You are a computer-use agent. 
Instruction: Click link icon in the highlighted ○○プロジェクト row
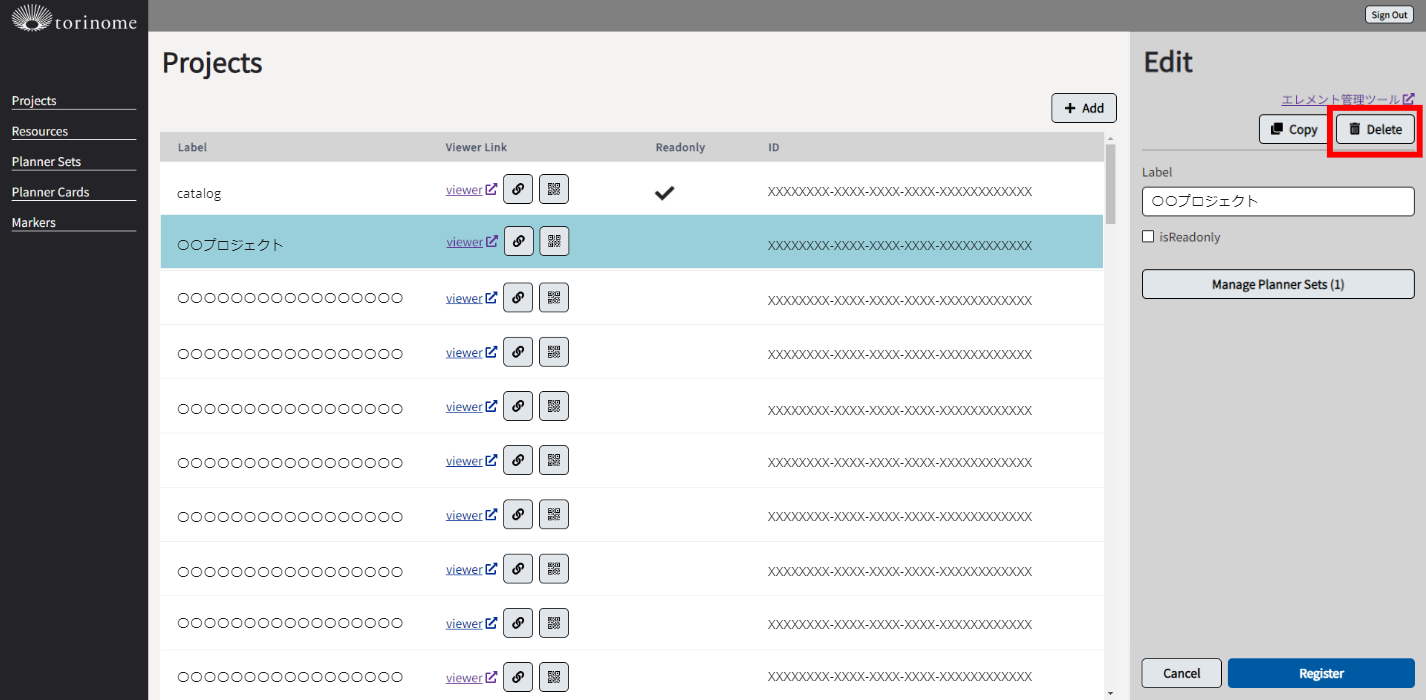[517, 241]
